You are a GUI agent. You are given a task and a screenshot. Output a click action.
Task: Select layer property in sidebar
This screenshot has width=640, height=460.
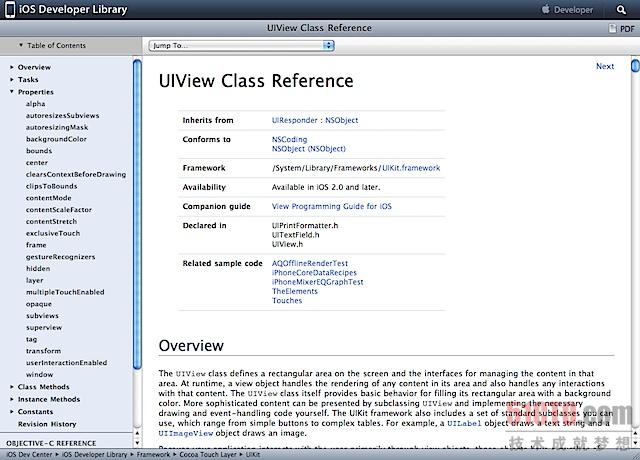click(x=34, y=280)
